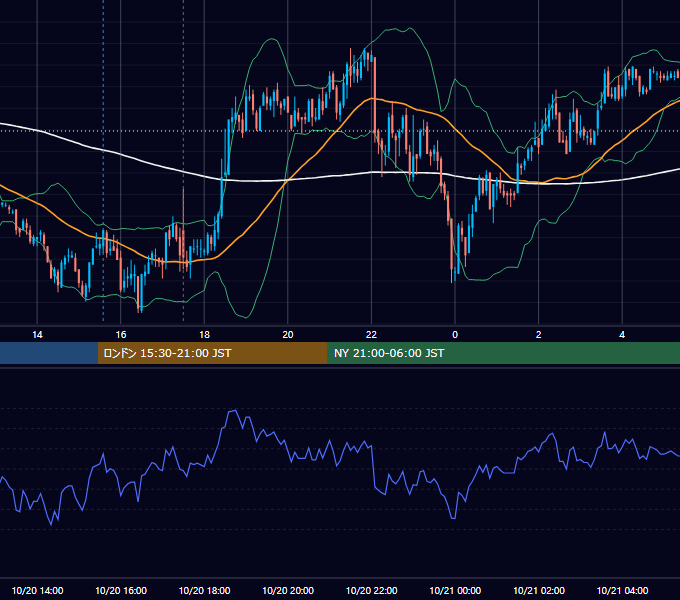The image size is (680, 600).
Task: Click the 10/20 14:00 time label
Action: pos(37,590)
